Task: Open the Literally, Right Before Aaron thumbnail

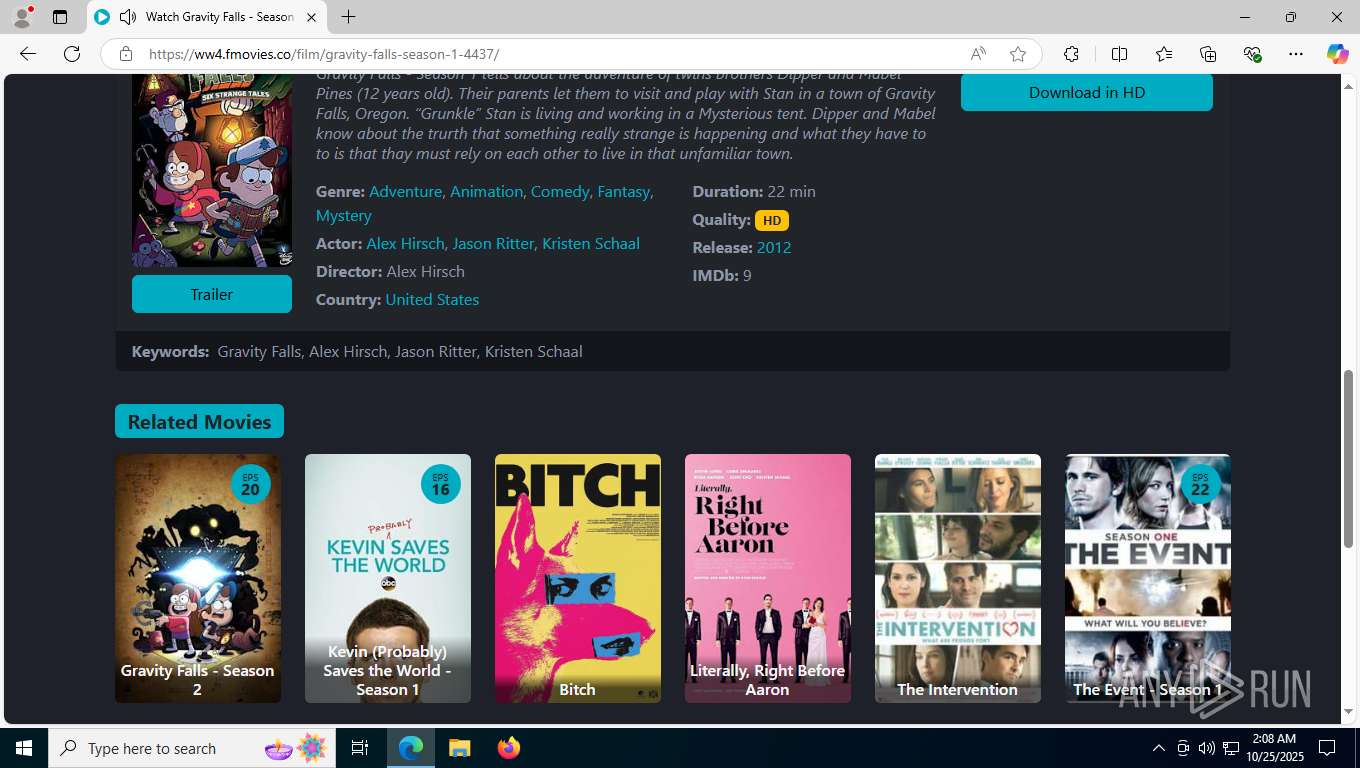Action: click(768, 578)
